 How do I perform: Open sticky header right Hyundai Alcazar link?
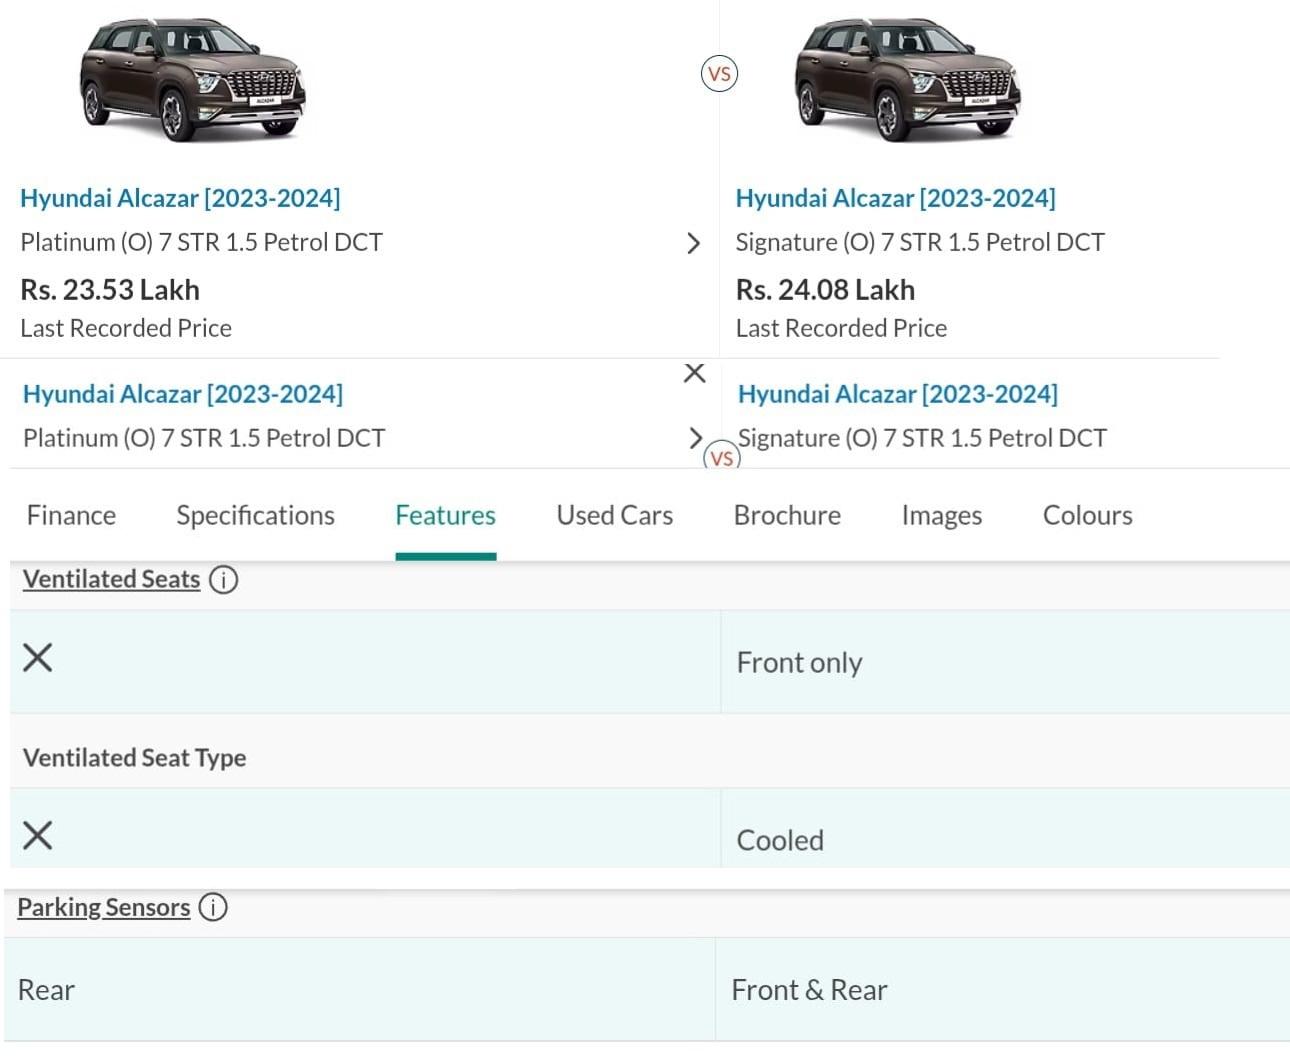(x=898, y=394)
